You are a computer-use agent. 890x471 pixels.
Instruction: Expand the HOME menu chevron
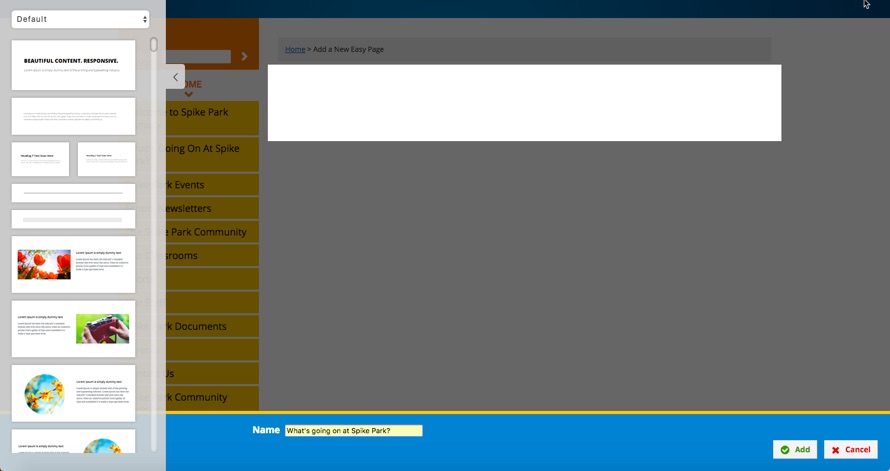coord(188,95)
